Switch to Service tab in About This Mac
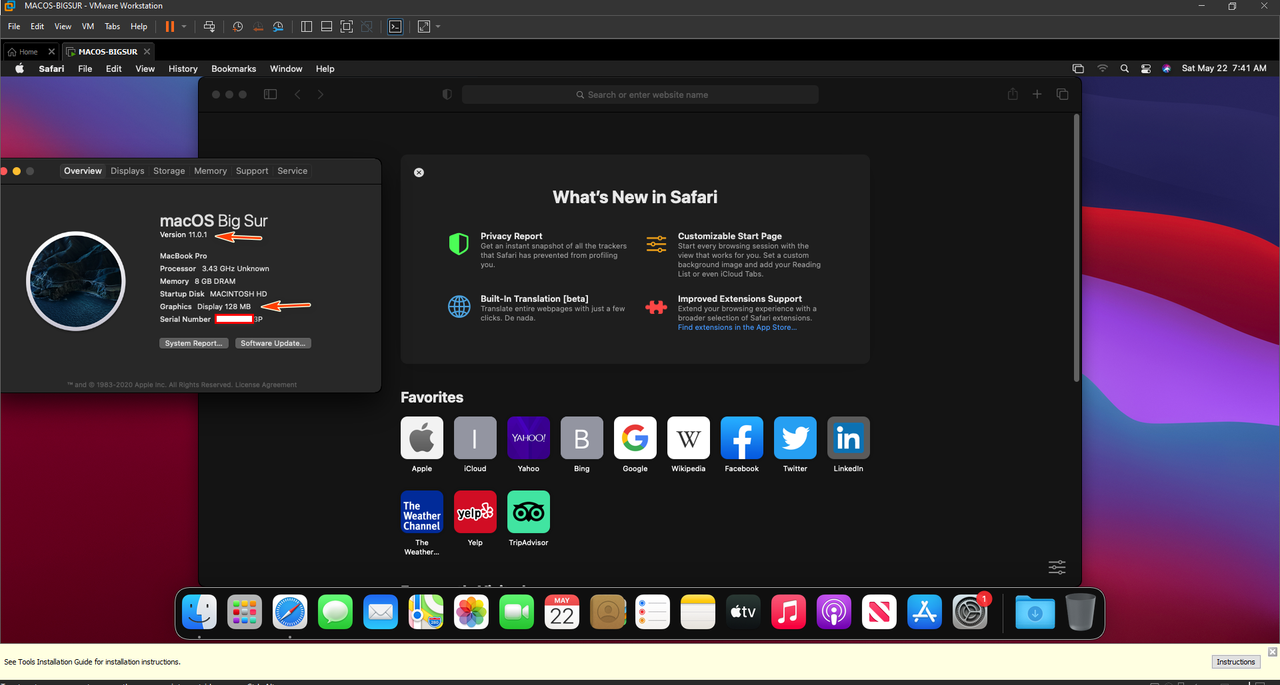Screen dimensions: 1280x685 tap(292, 171)
